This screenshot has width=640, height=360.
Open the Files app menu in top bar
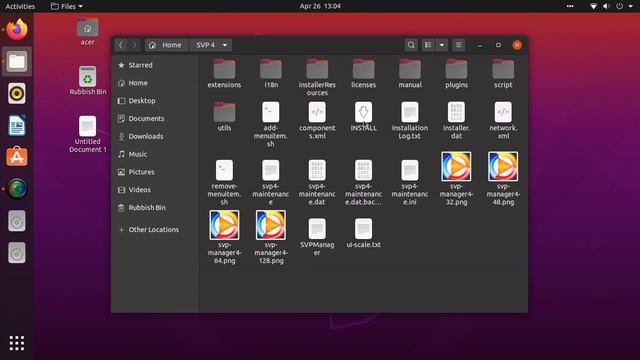point(67,6)
